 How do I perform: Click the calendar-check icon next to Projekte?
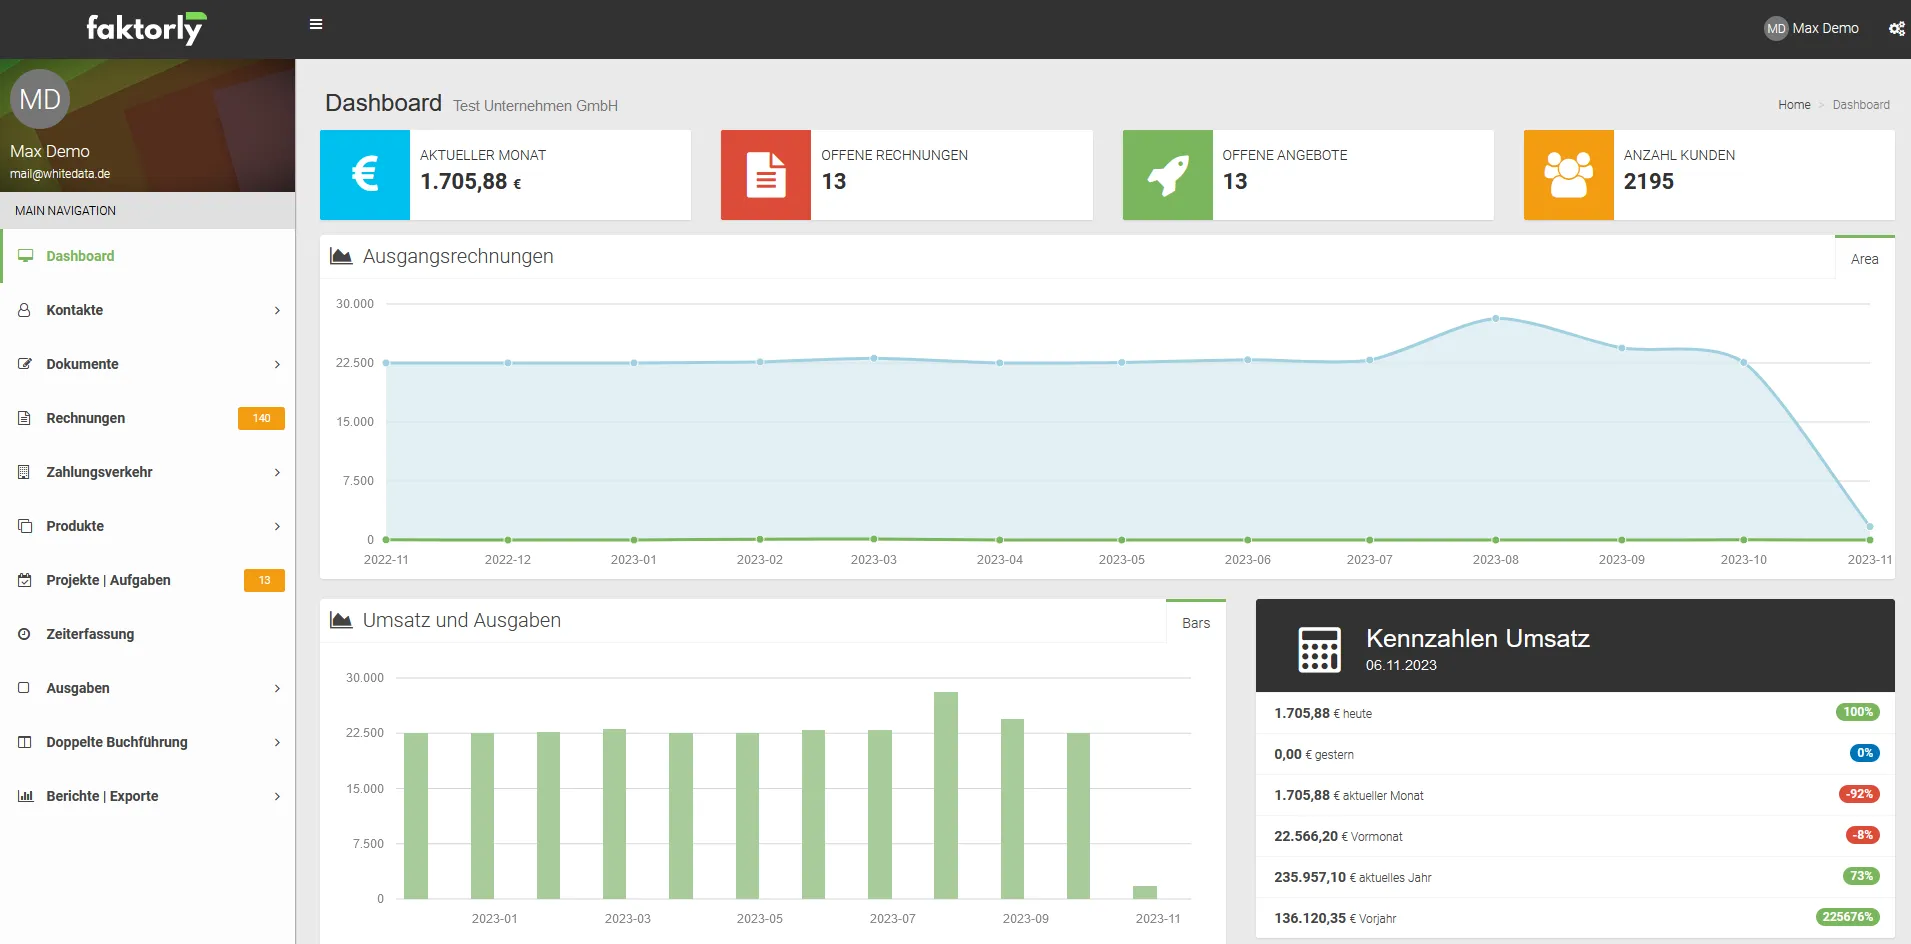tap(25, 580)
